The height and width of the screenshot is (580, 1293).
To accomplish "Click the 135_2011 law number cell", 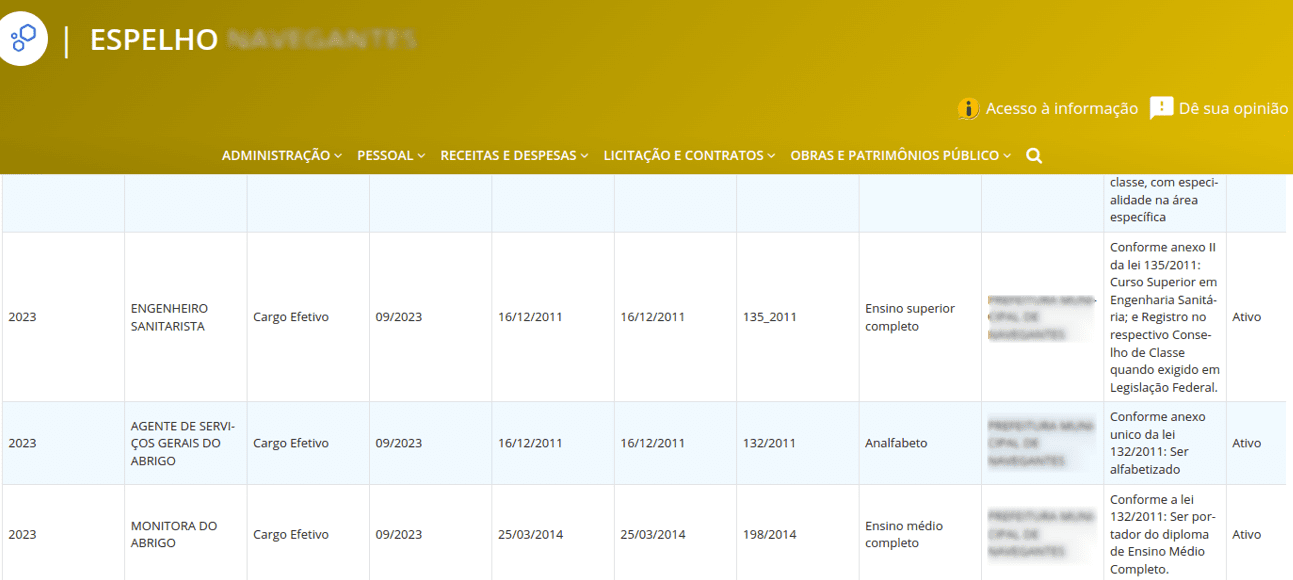I will 769,317.
